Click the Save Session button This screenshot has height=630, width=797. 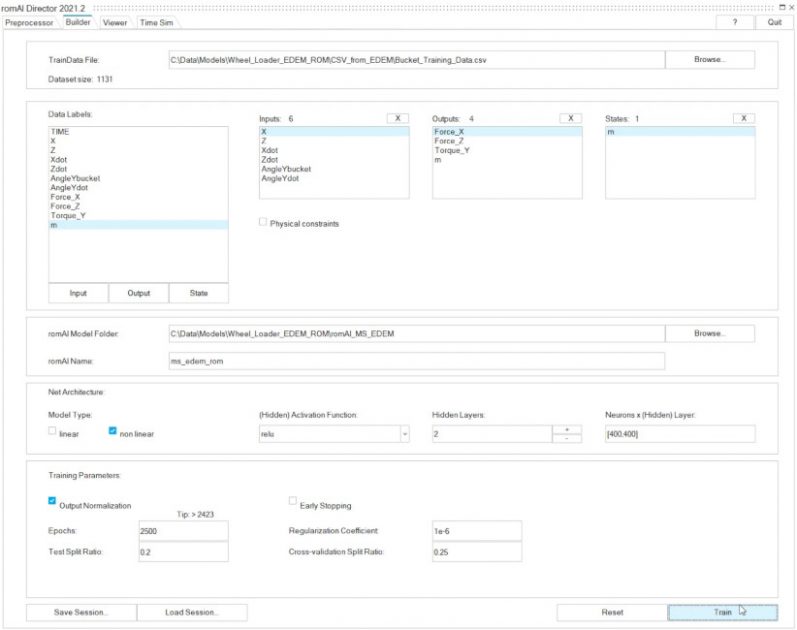81,612
